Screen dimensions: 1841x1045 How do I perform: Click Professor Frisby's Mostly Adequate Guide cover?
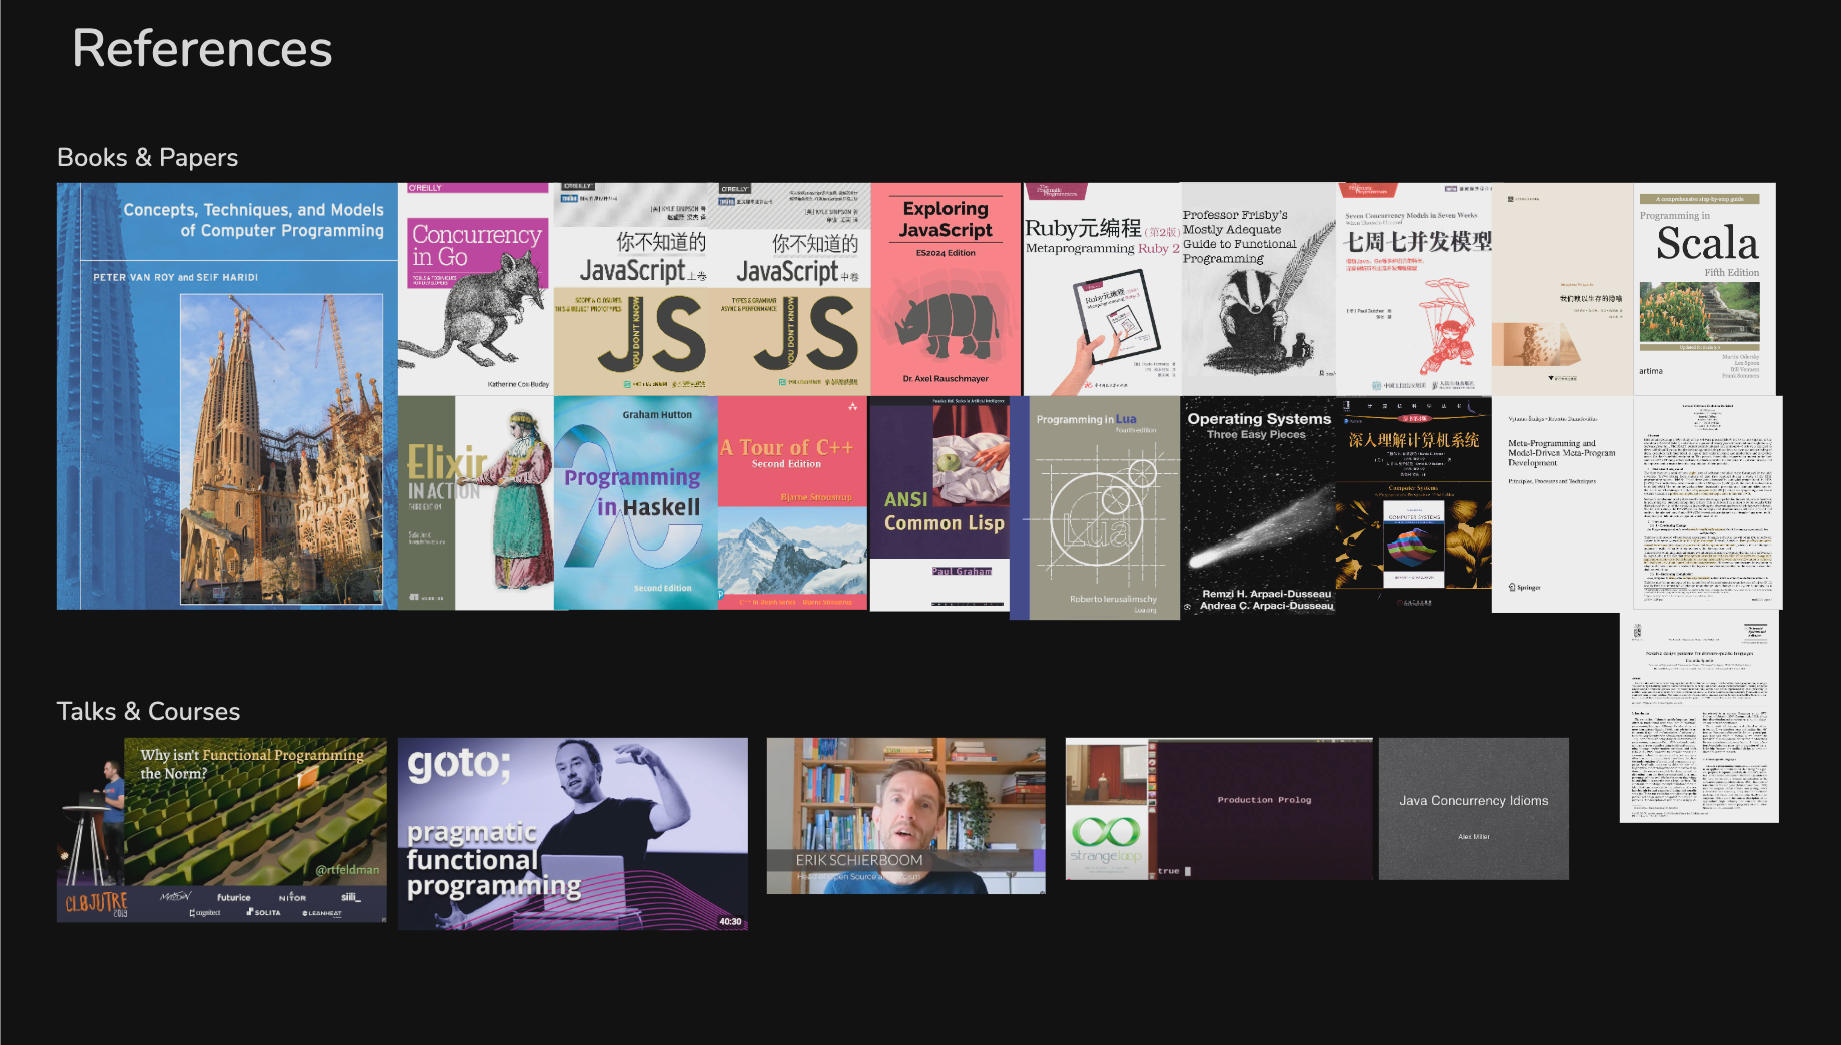1259,289
